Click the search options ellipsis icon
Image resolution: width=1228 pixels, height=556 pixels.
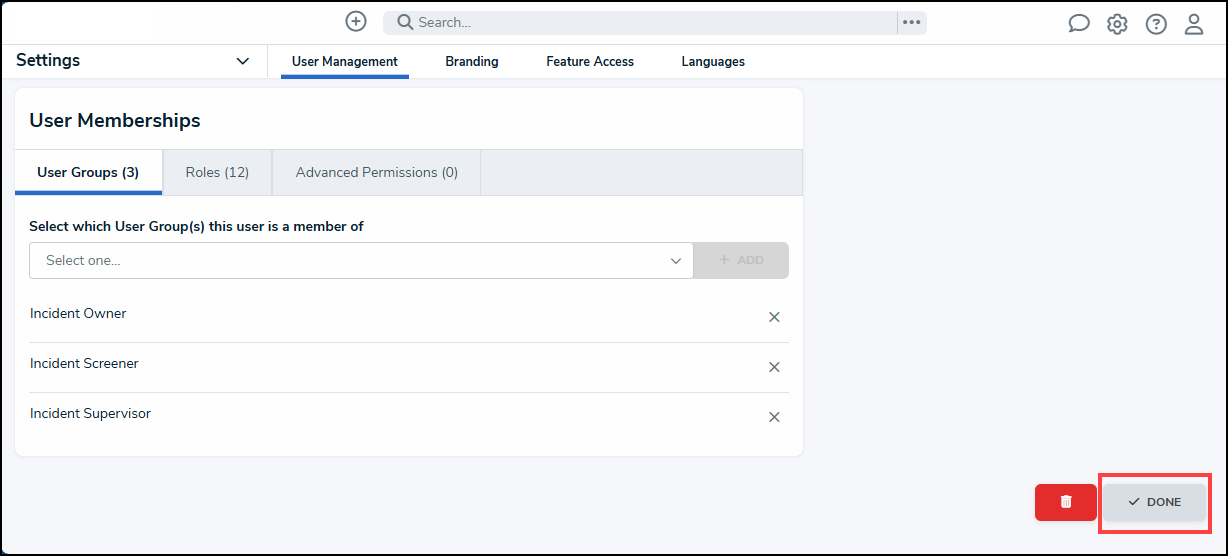911,22
